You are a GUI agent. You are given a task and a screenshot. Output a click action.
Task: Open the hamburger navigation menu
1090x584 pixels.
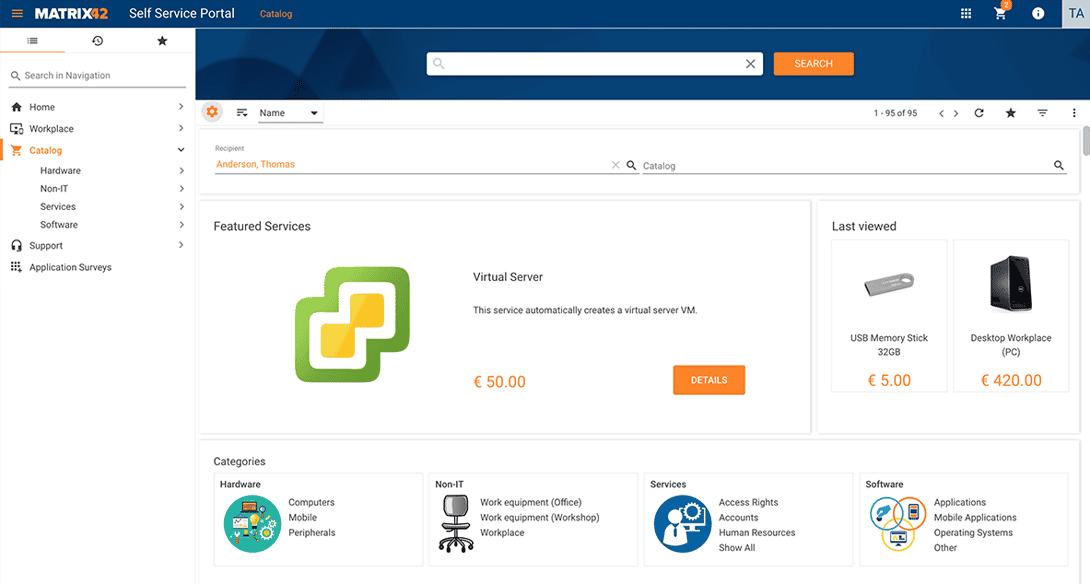tap(16, 13)
